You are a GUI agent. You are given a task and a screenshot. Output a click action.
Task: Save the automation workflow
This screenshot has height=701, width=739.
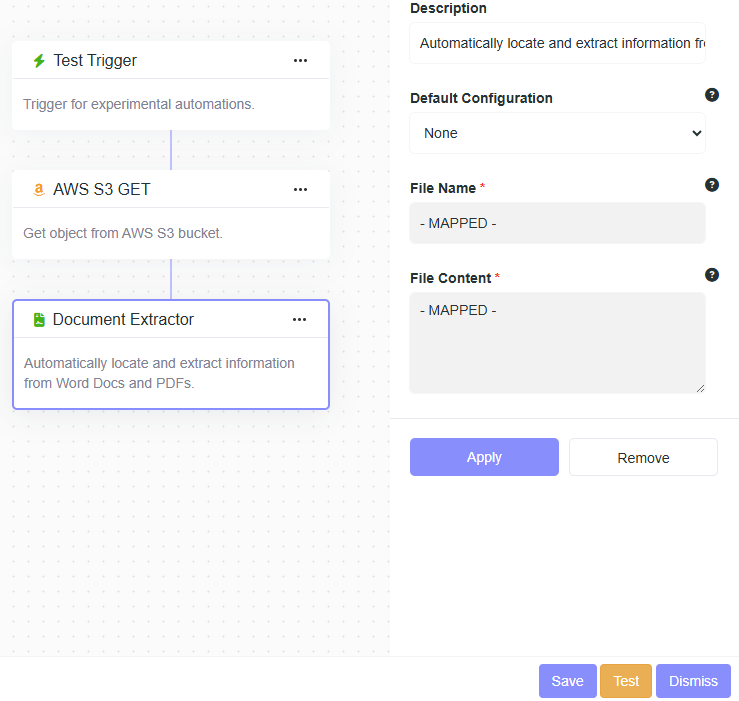(567, 681)
